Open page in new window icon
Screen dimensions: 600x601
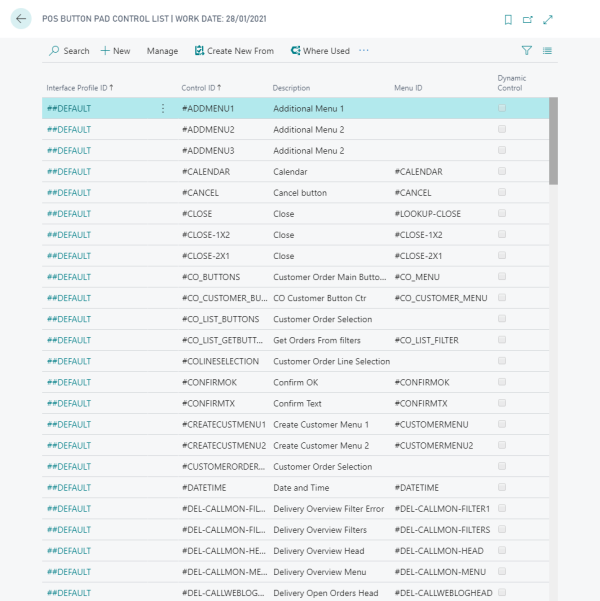point(528,20)
